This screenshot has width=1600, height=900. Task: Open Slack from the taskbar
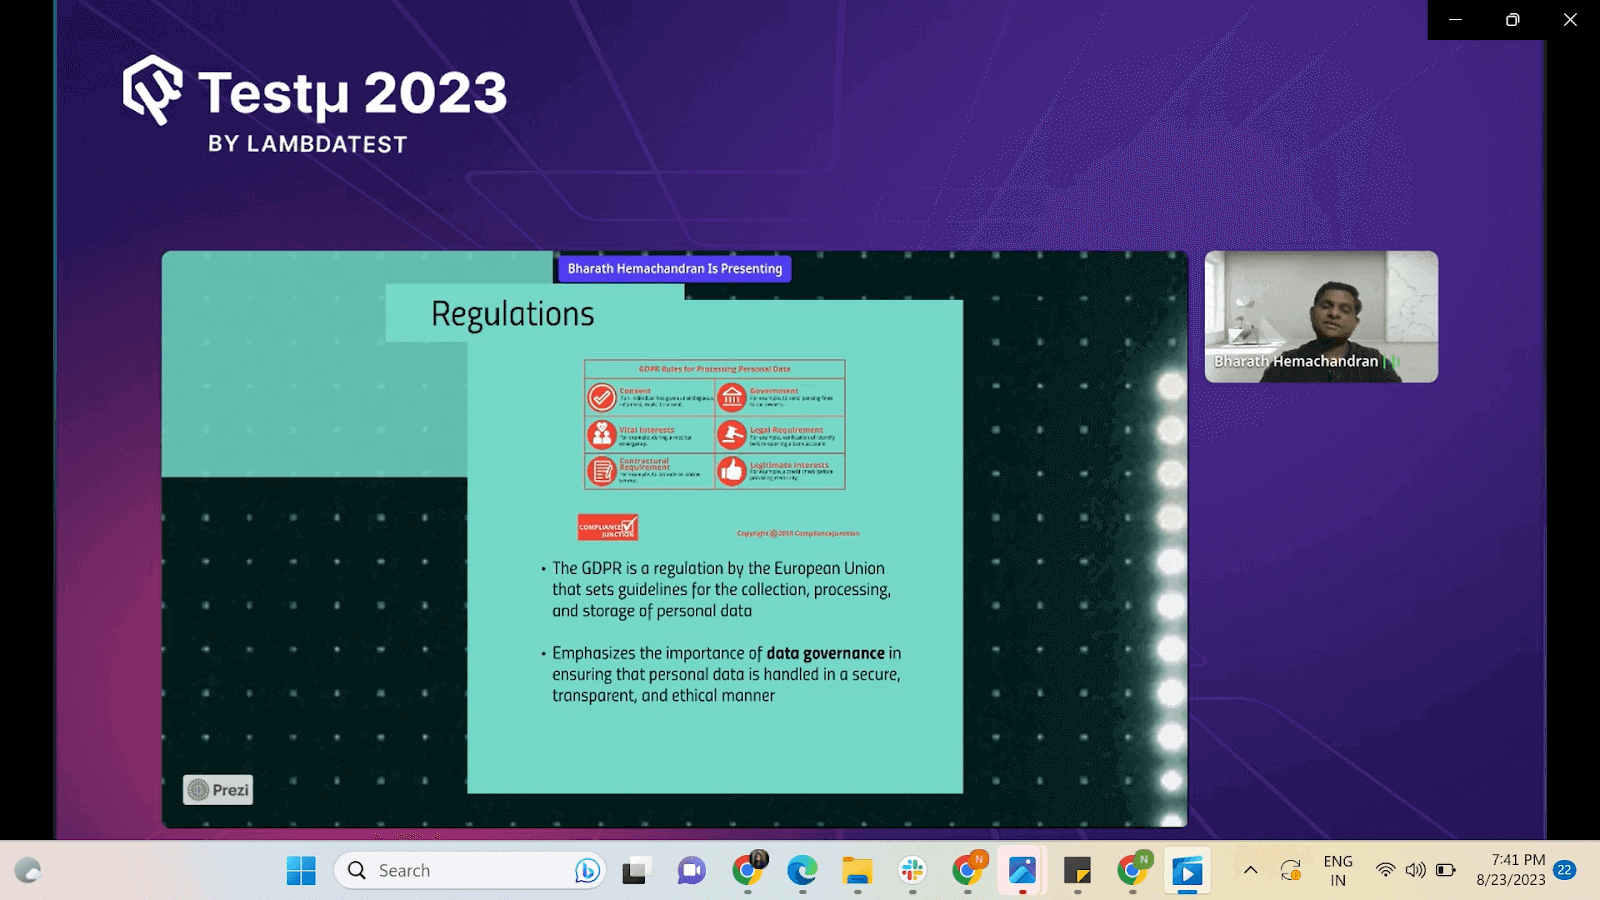coord(913,870)
